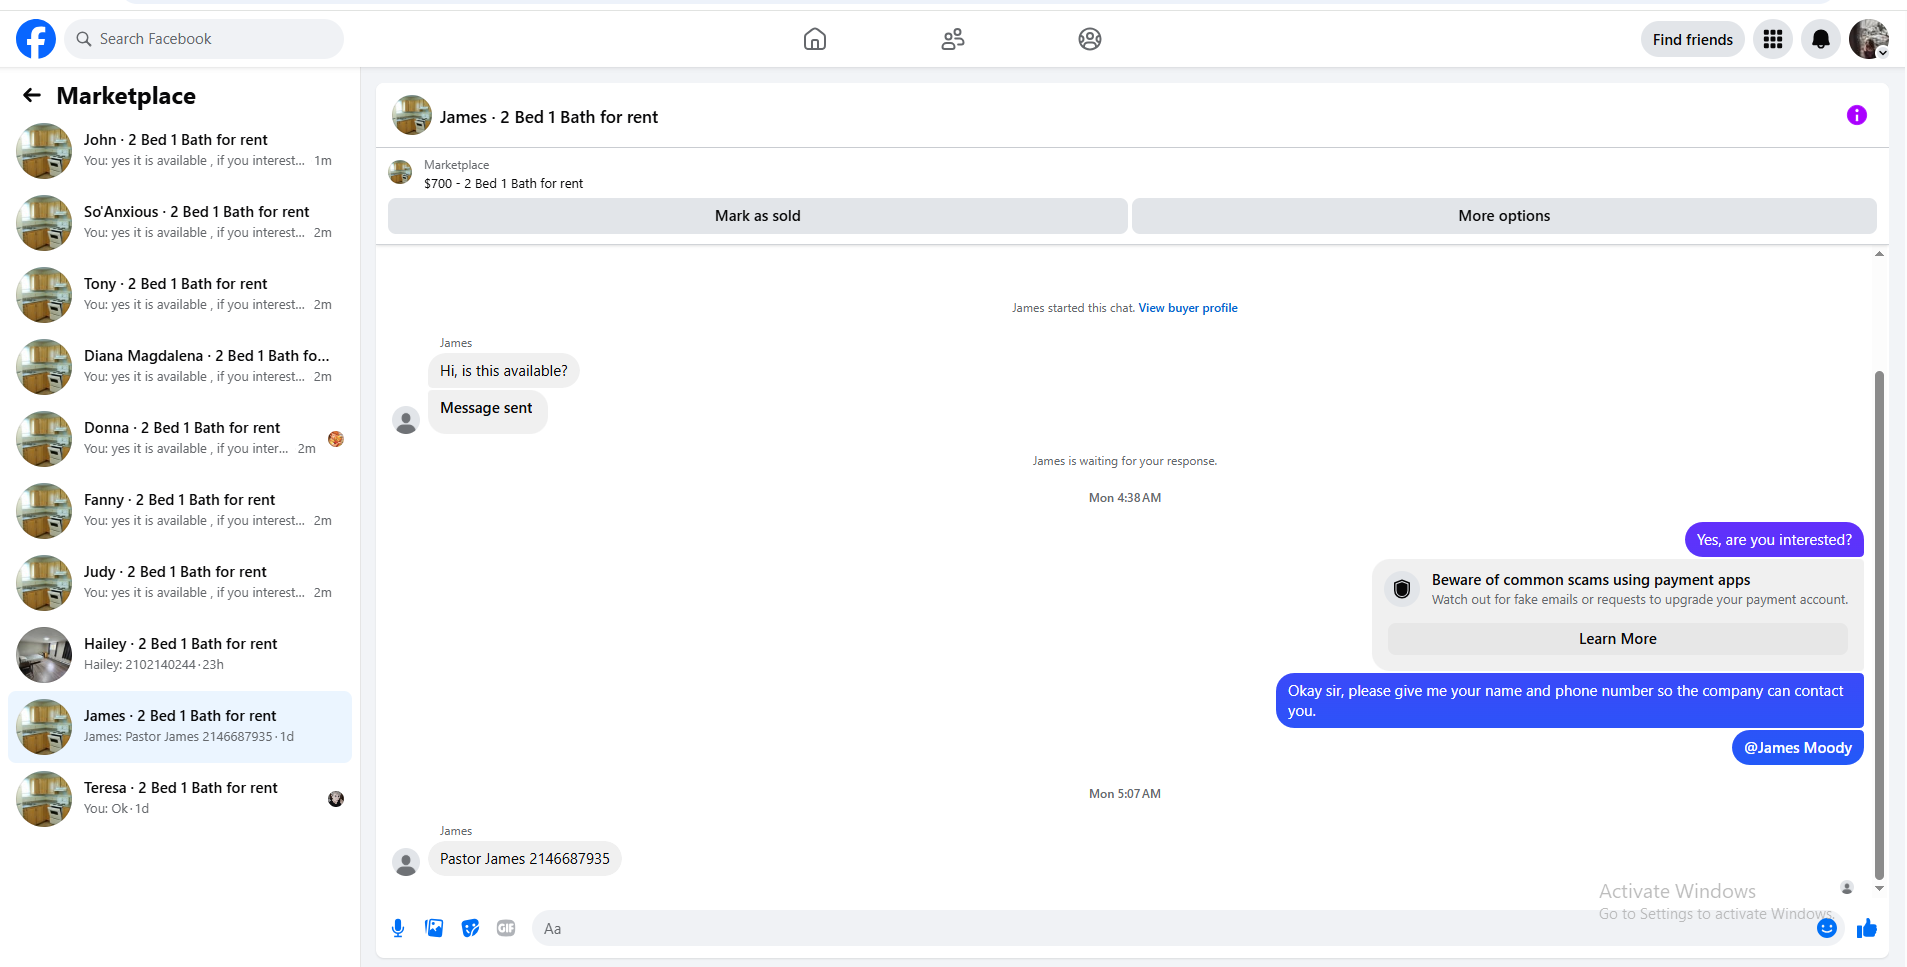
Task: Open the Facebook logo home link
Action: (x=36, y=39)
